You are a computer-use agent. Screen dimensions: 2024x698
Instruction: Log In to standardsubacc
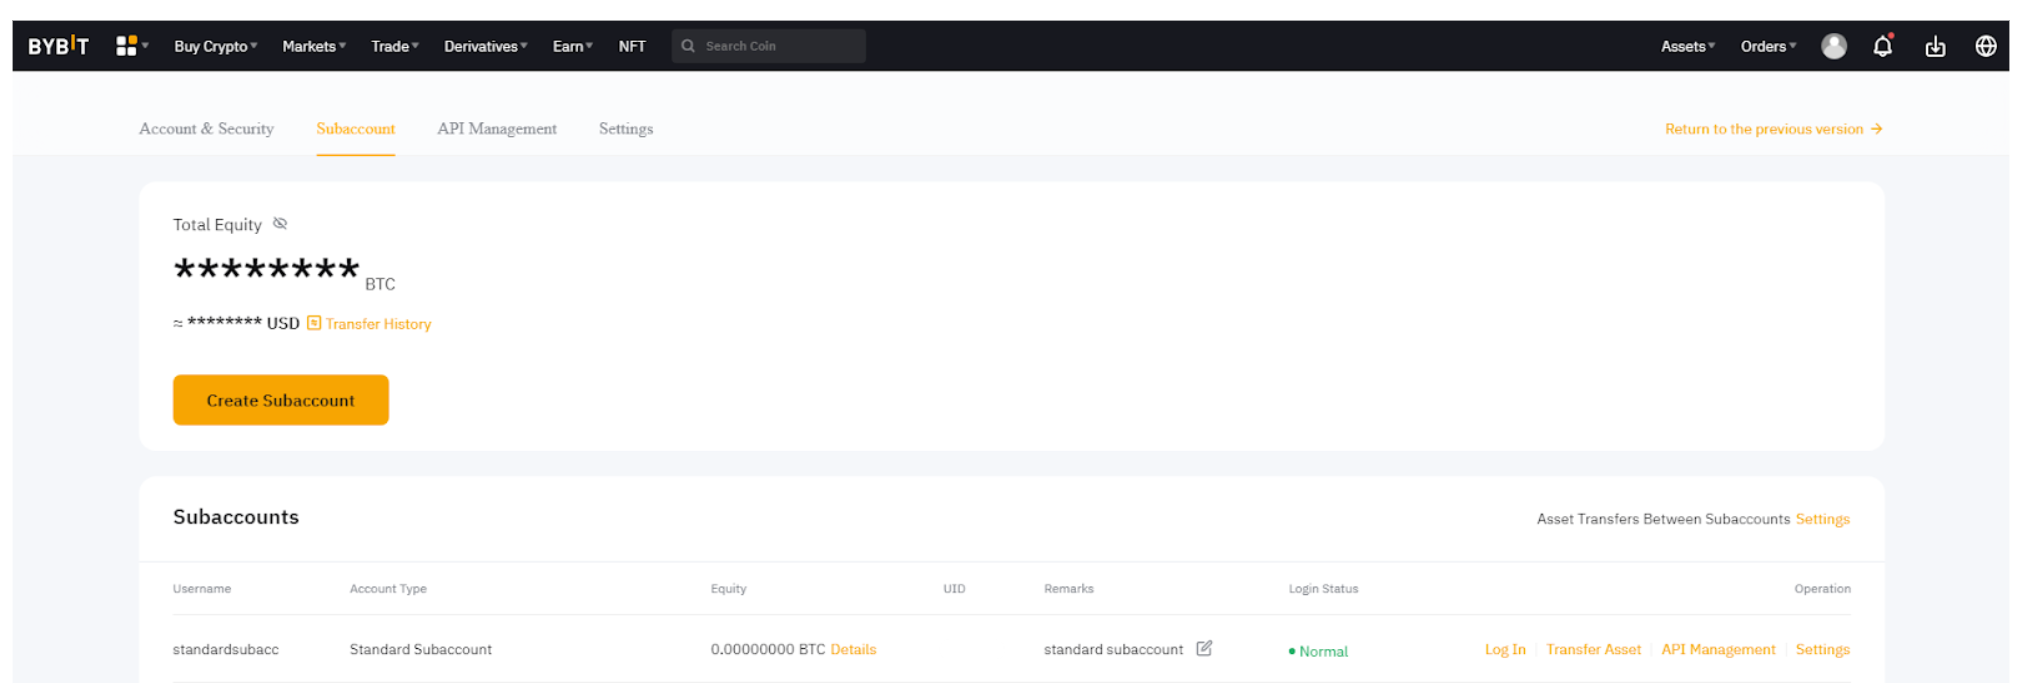tap(1505, 649)
